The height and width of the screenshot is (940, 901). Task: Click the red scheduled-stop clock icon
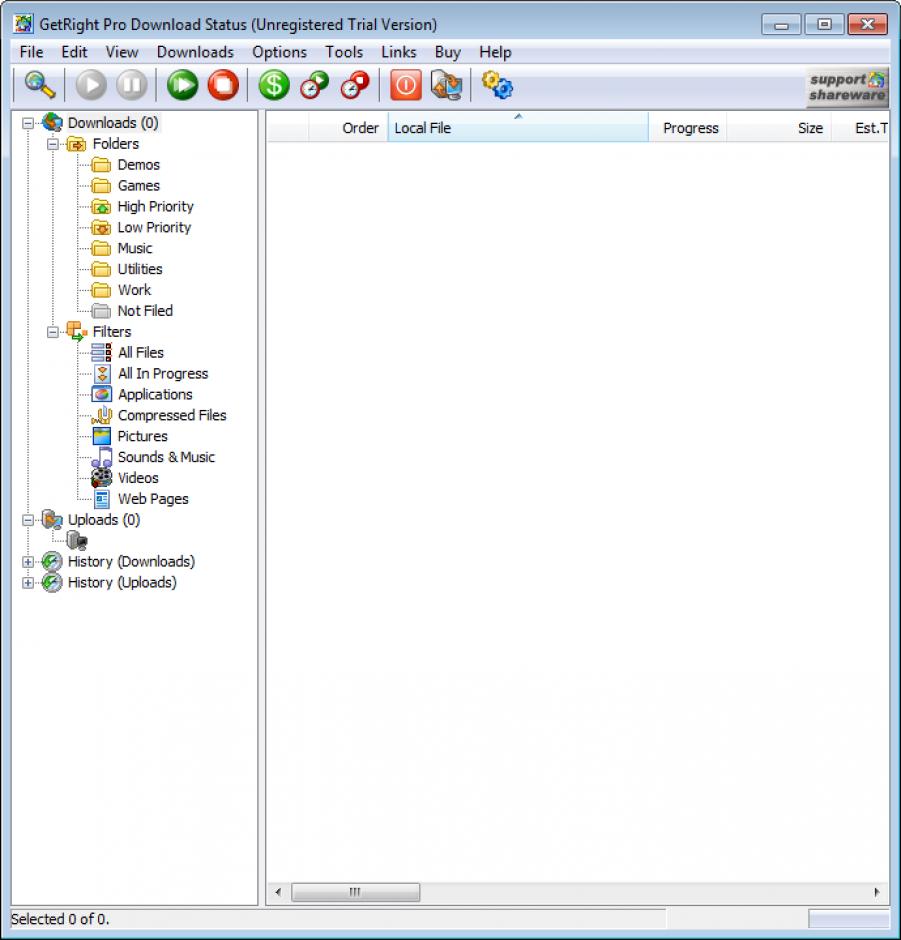[x=354, y=86]
